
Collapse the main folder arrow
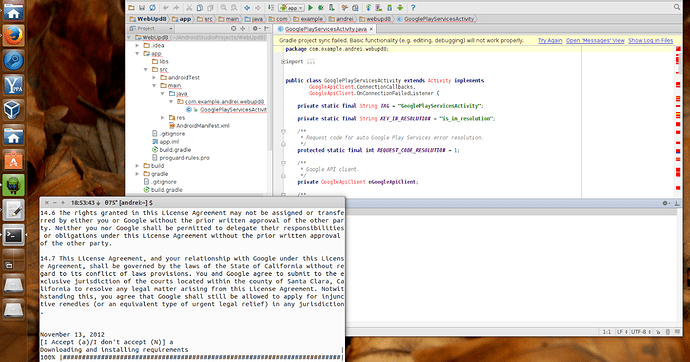tap(154, 85)
